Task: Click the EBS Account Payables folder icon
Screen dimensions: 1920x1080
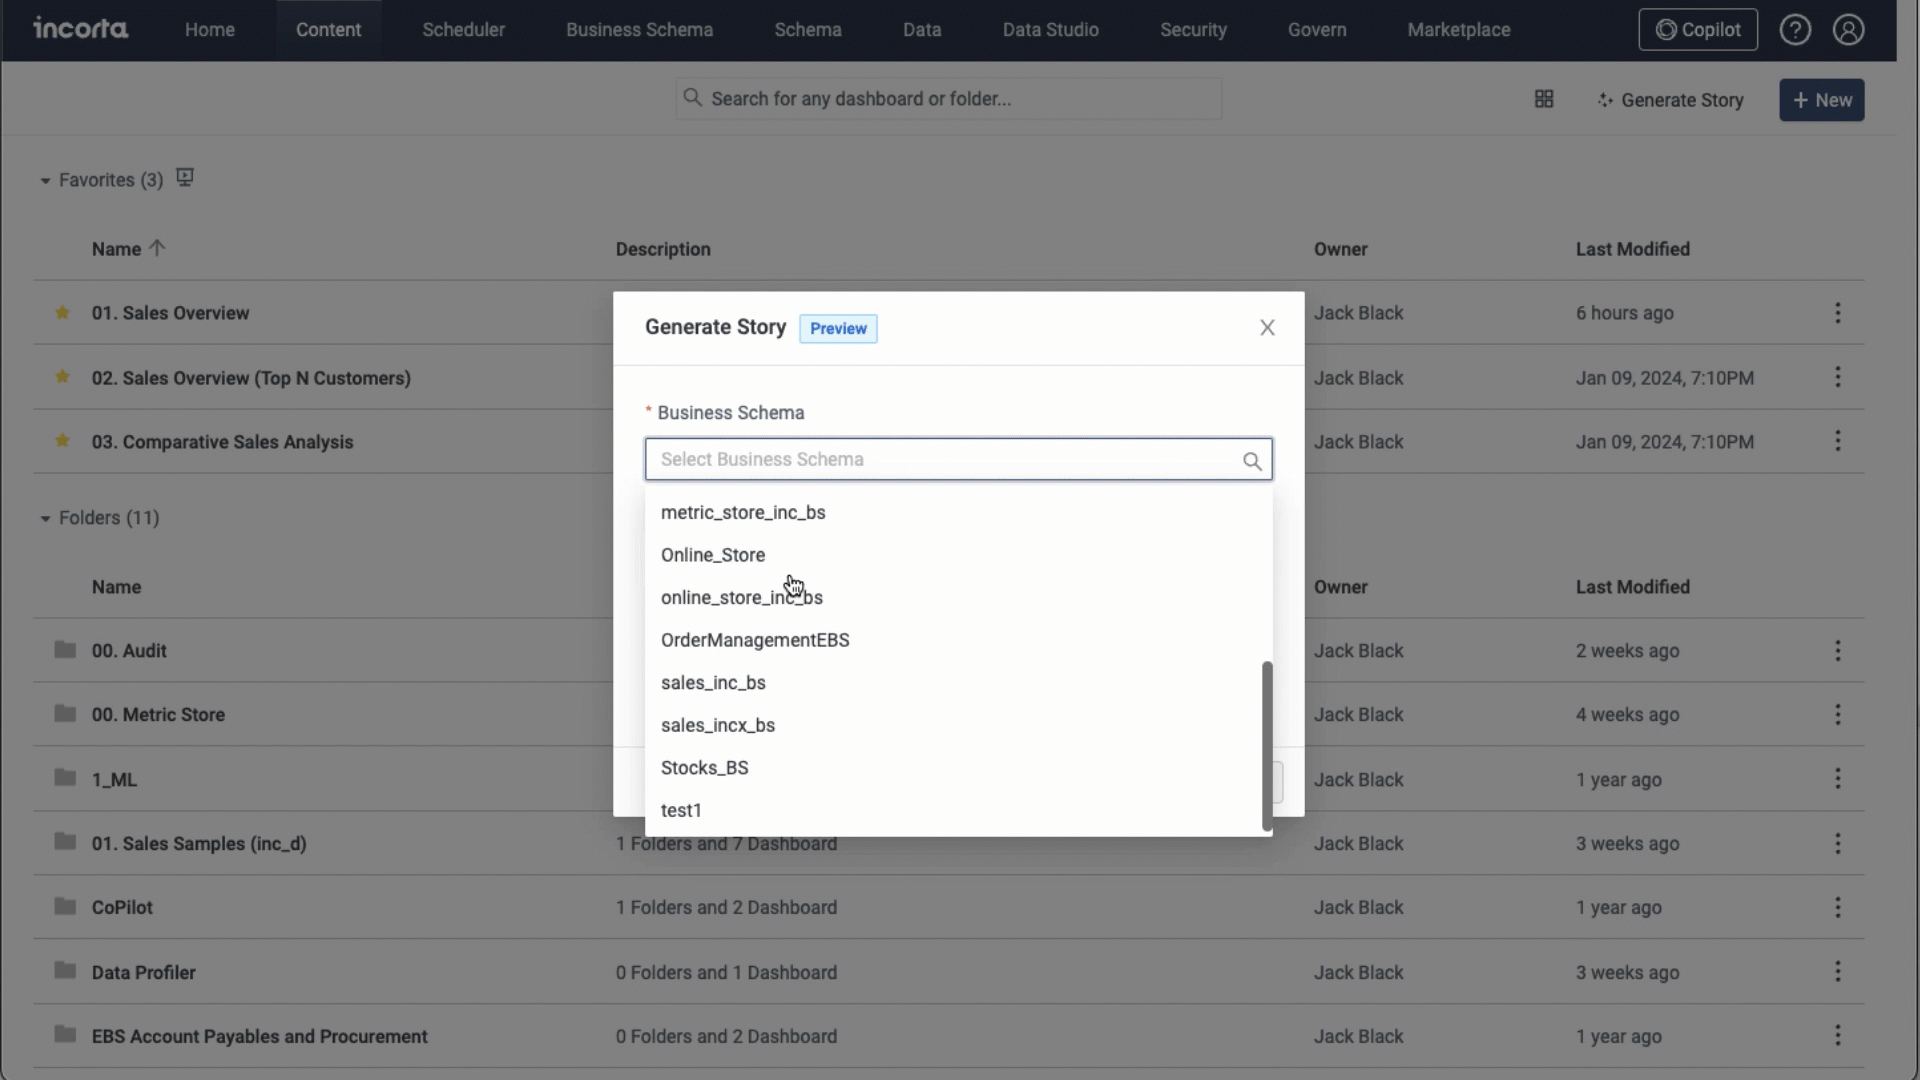Action: coord(65,1035)
